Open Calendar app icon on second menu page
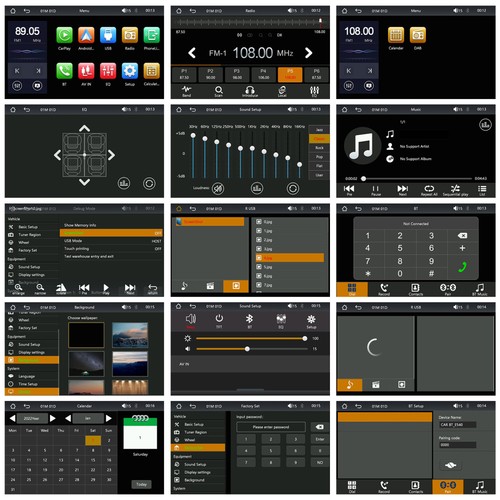The width and height of the screenshot is (500, 500). click(396, 35)
